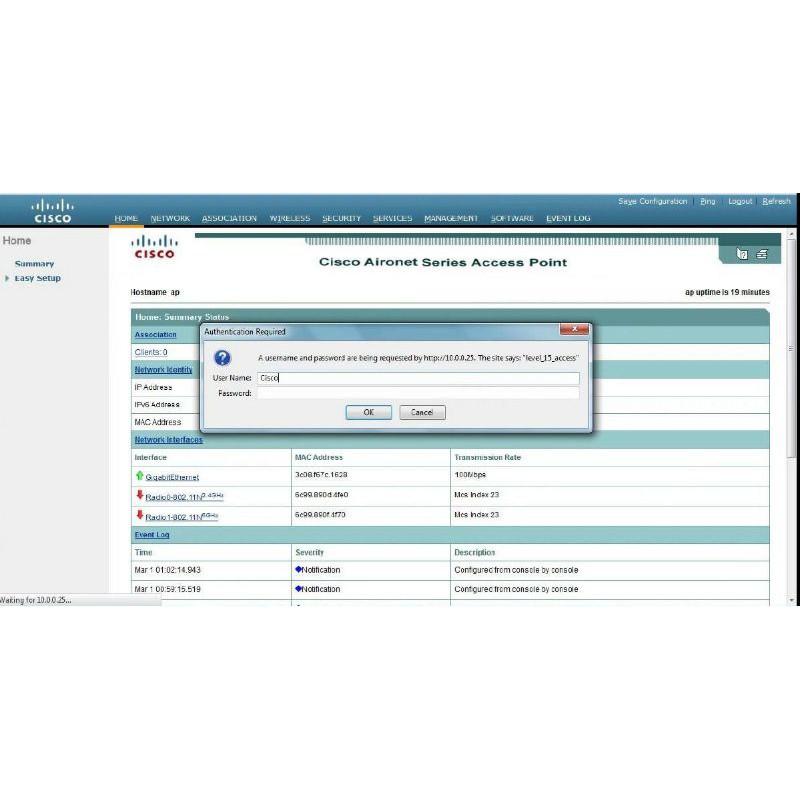
Task: Cancel the Authentication Required dialog
Action: tap(422, 412)
